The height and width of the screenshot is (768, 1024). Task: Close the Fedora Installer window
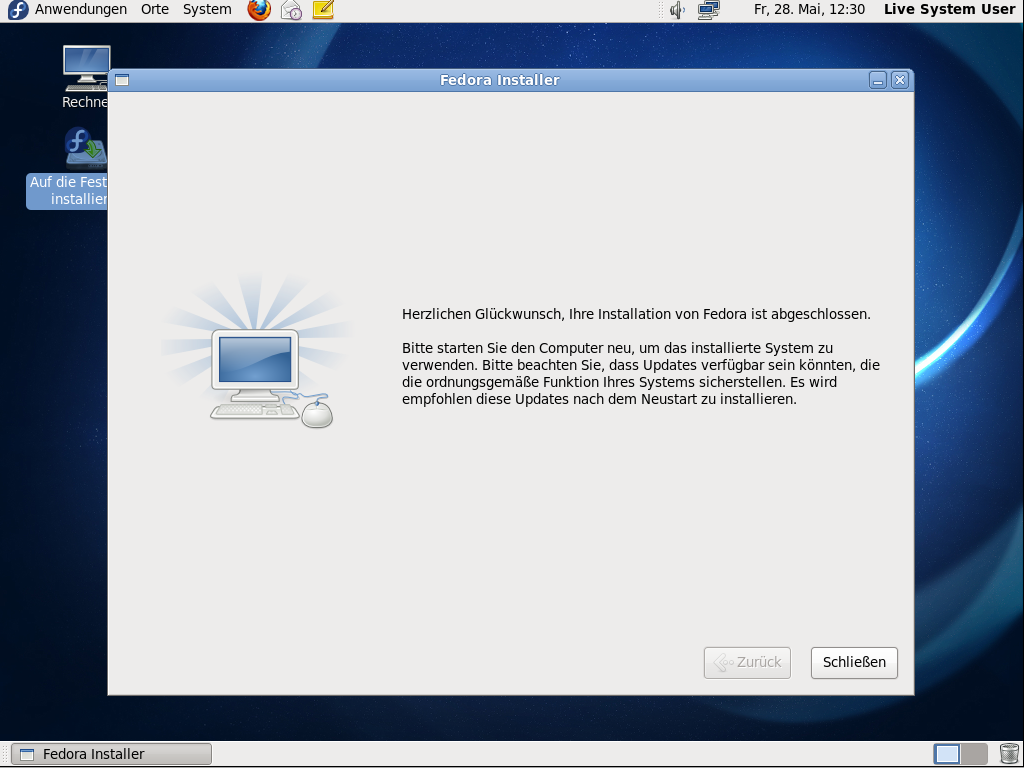(900, 80)
